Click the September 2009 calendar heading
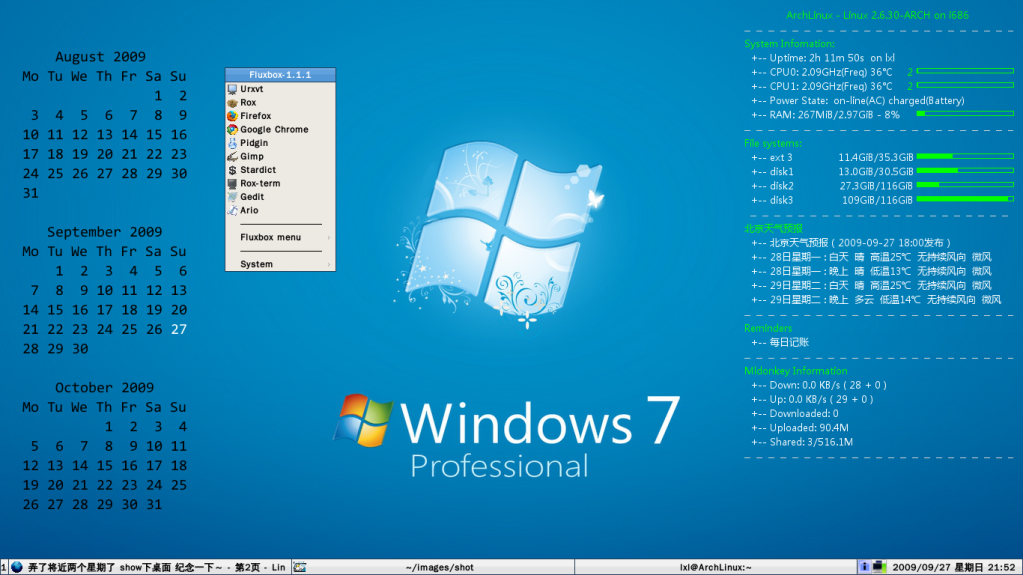Screen dimensions: 1023x575 [x=104, y=232]
